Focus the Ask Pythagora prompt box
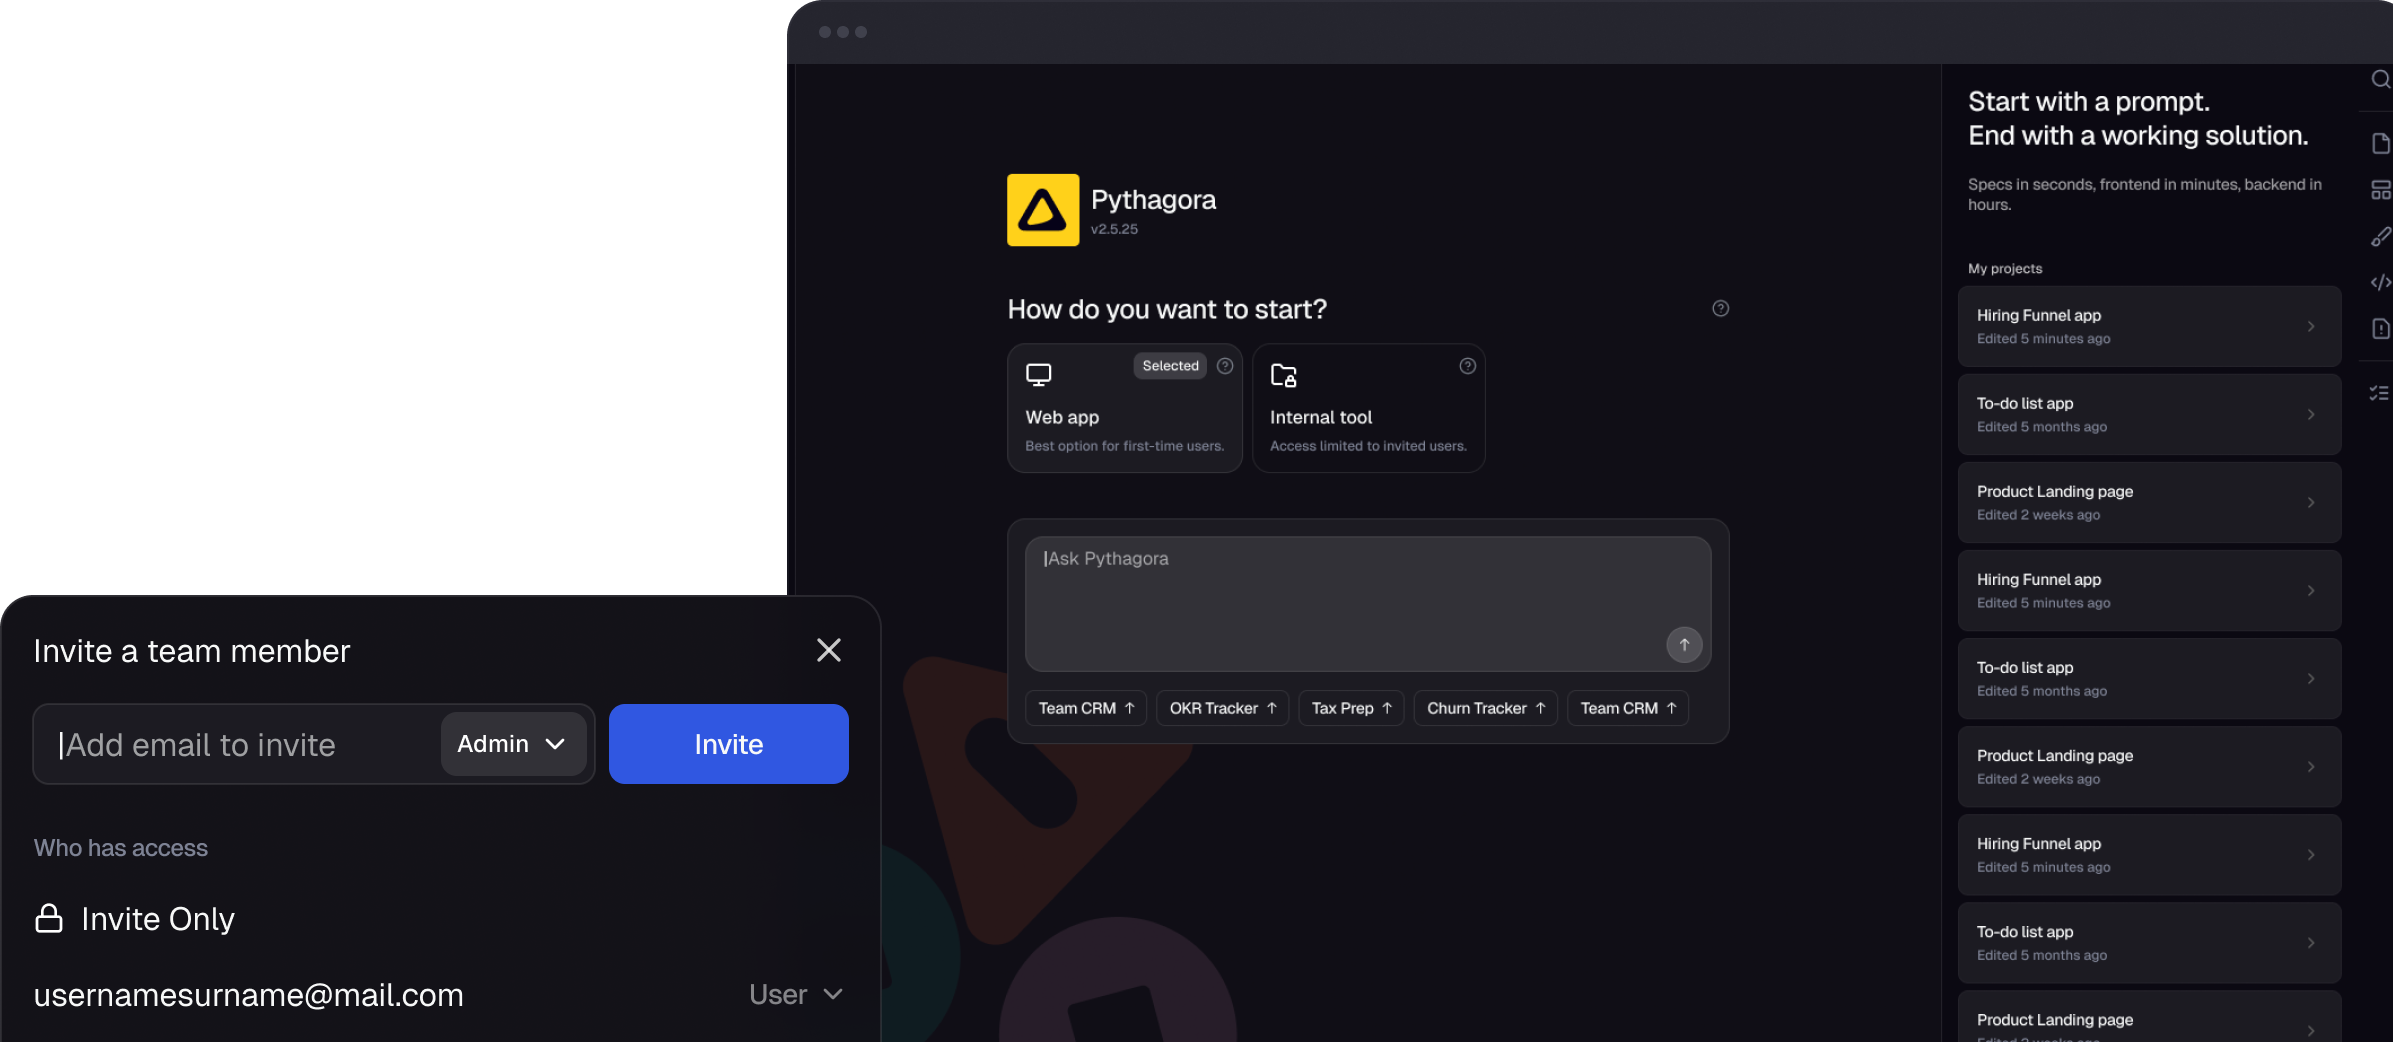Image resolution: width=2393 pixels, height=1042 pixels. click(x=1368, y=604)
